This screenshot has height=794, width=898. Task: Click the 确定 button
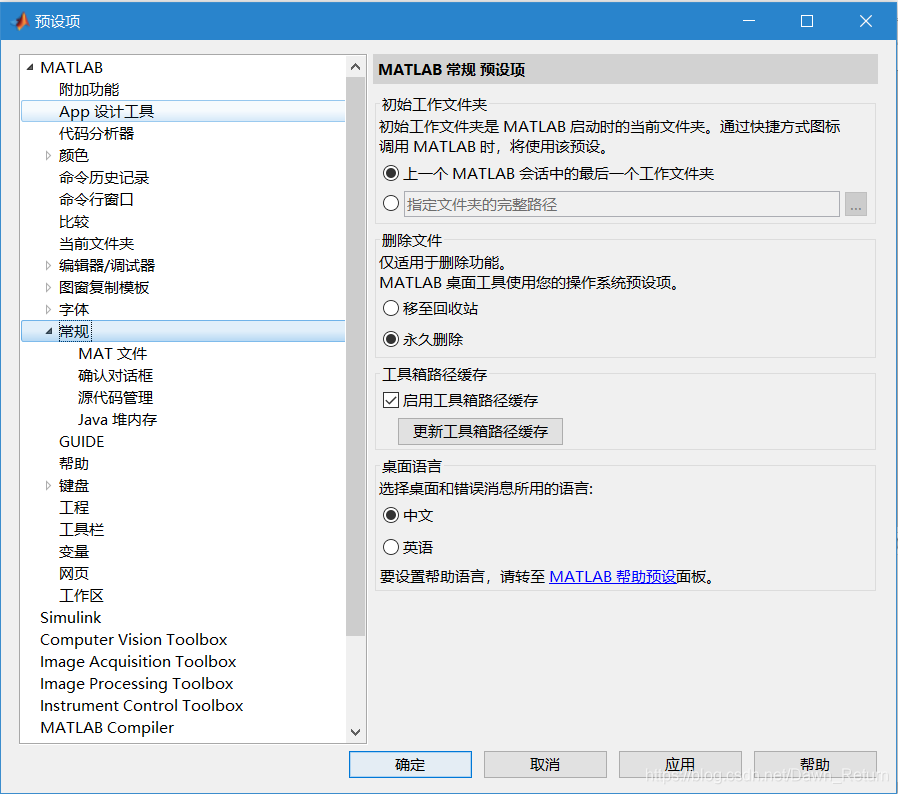(x=410, y=764)
